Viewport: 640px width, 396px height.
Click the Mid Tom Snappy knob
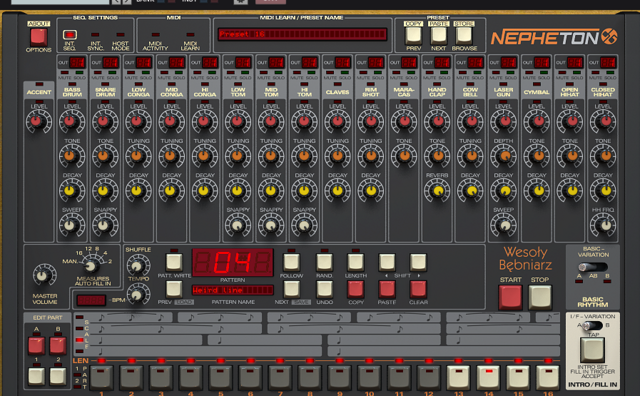(x=270, y=225)
